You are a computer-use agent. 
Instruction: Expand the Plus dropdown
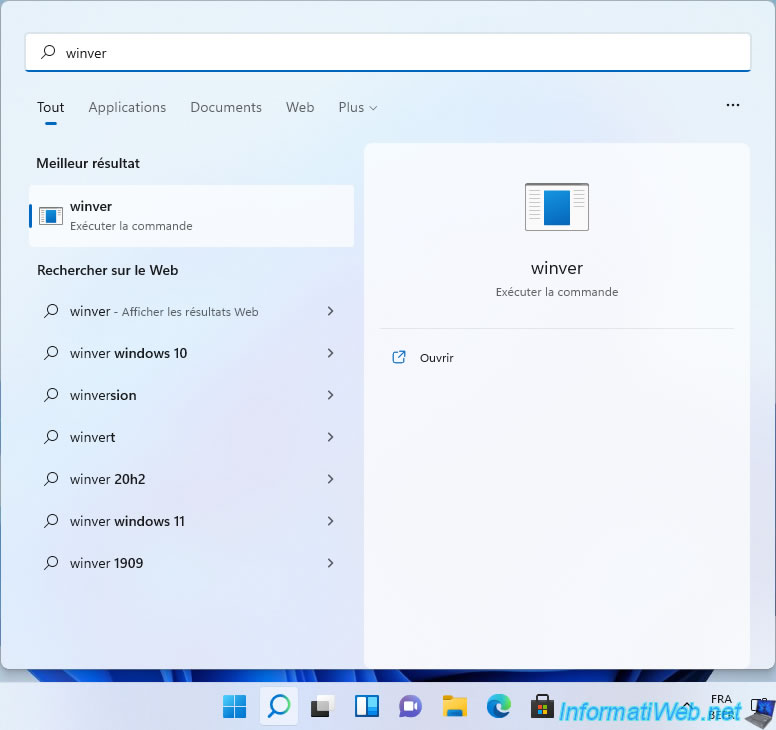(x=358, y=107)
